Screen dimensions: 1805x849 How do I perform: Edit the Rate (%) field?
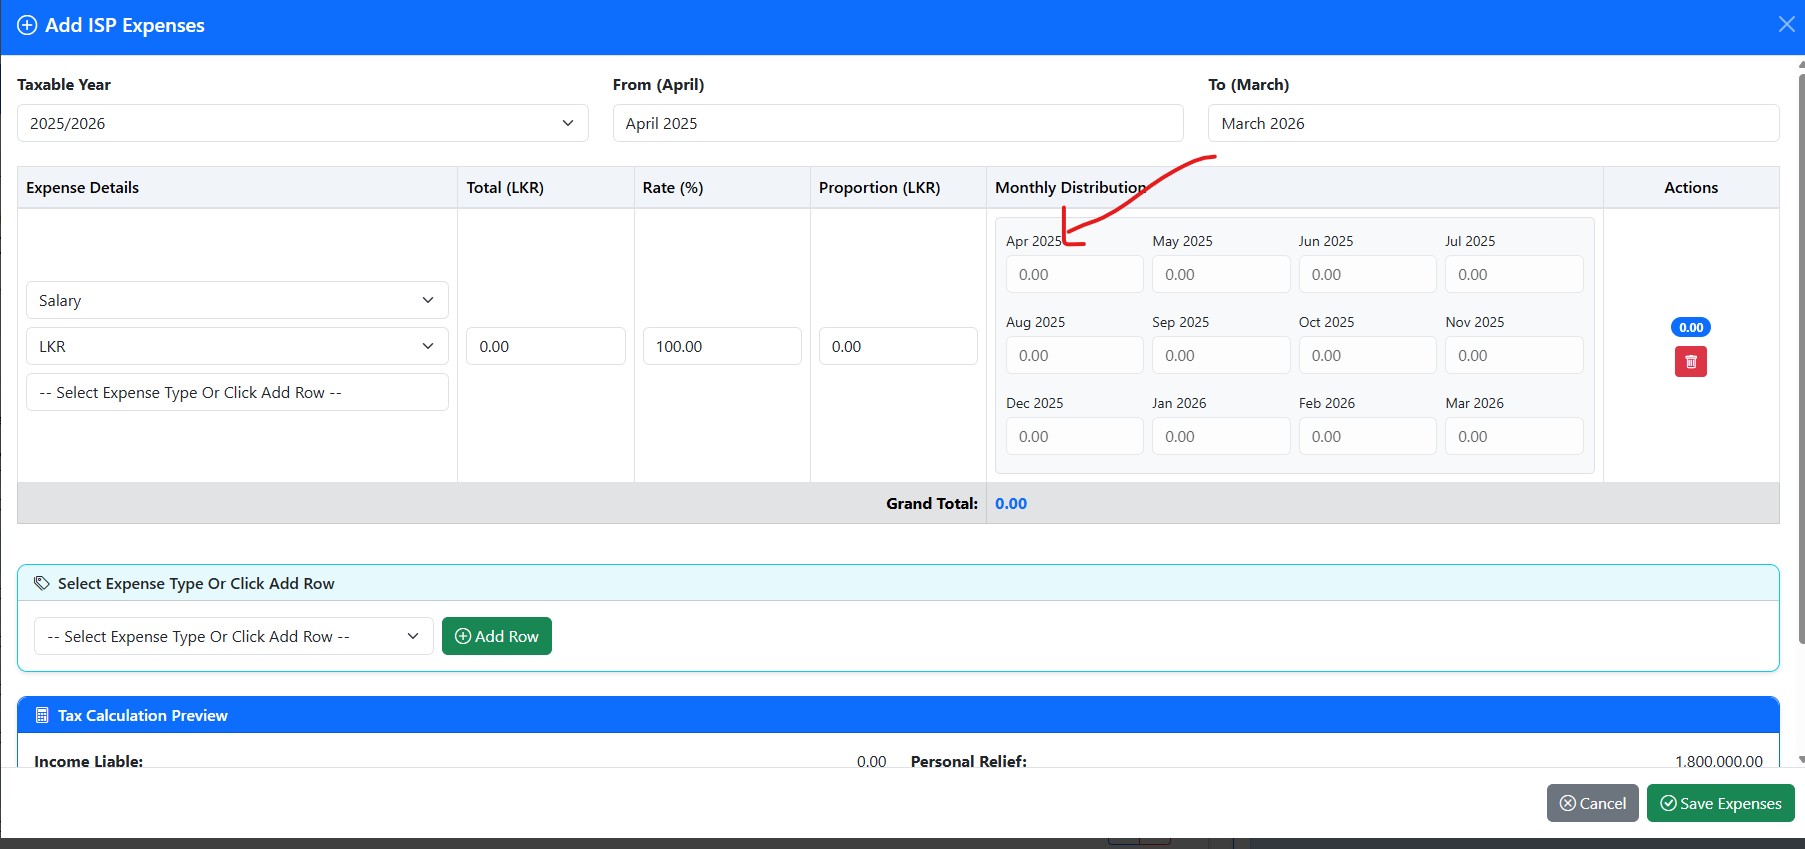721,346
